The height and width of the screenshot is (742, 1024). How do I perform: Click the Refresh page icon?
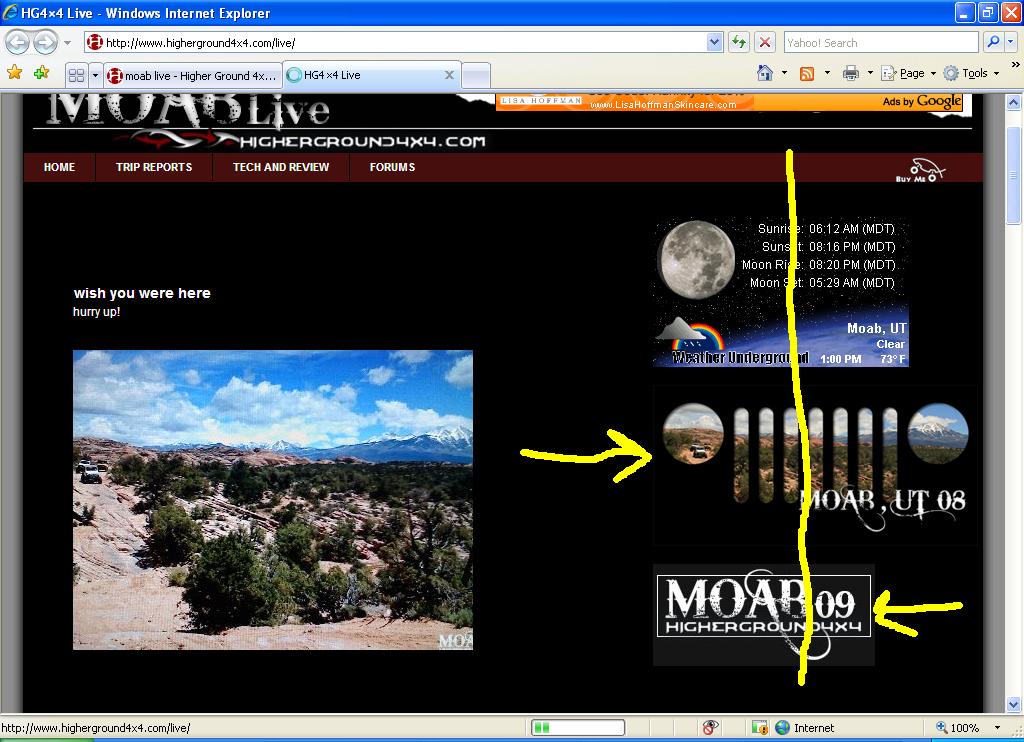point(739,42)
